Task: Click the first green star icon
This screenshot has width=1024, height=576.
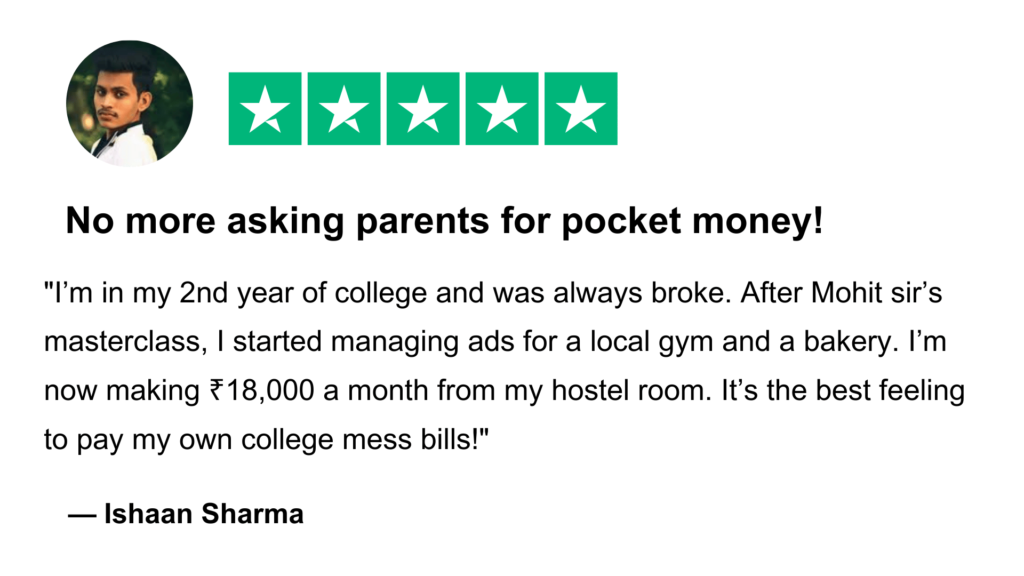Action: 265,109
